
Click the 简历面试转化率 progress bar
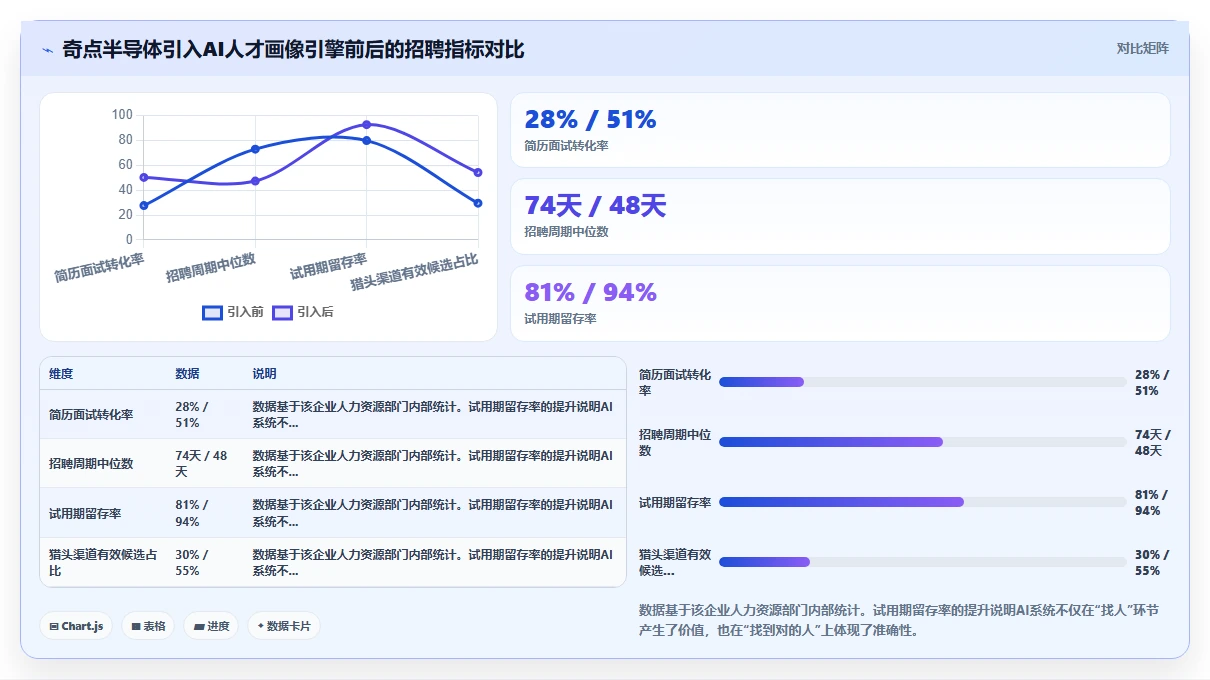pos(922,382)
